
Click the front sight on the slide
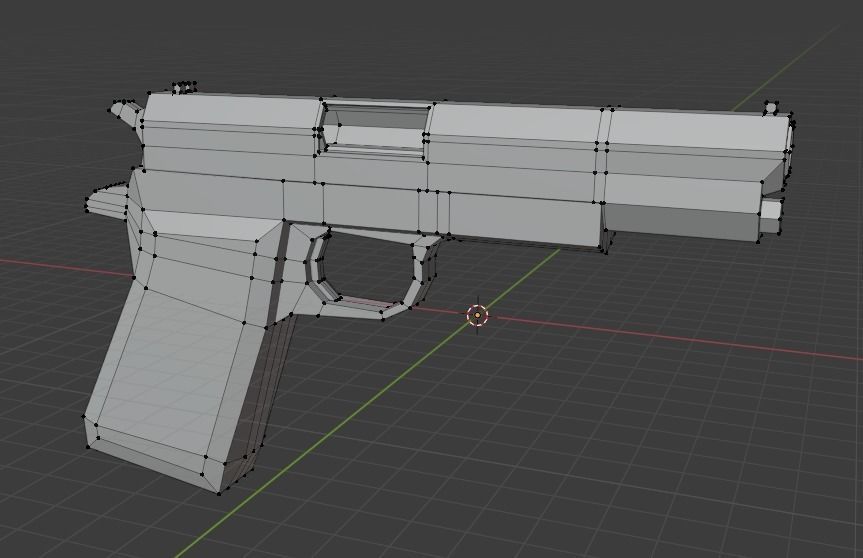click(771, 108)
